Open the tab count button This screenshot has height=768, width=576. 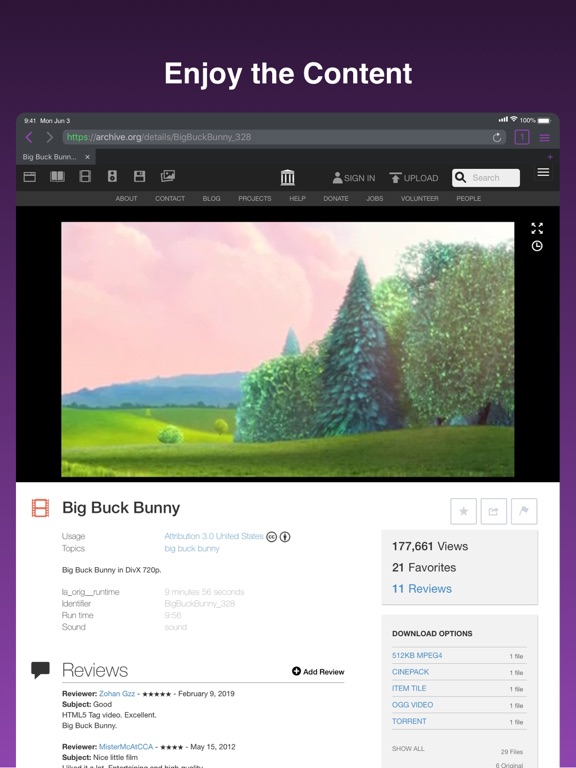click(522, 137)
